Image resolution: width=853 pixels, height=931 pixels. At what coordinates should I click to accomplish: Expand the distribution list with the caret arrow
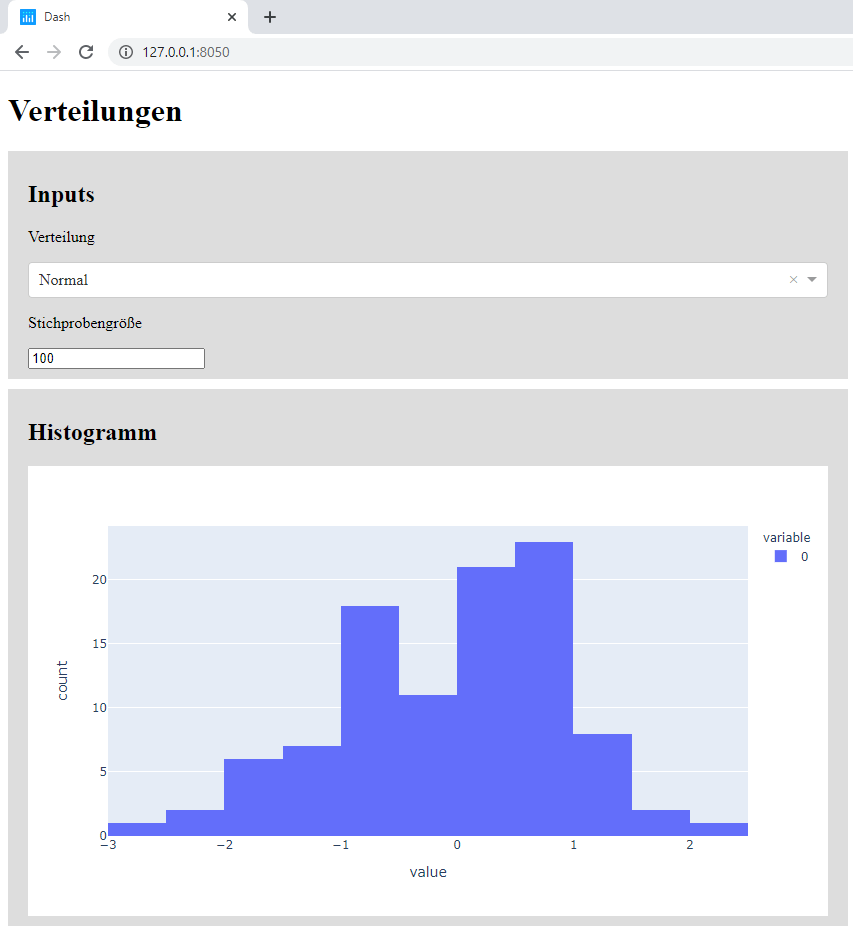click(x=812, y=280)
